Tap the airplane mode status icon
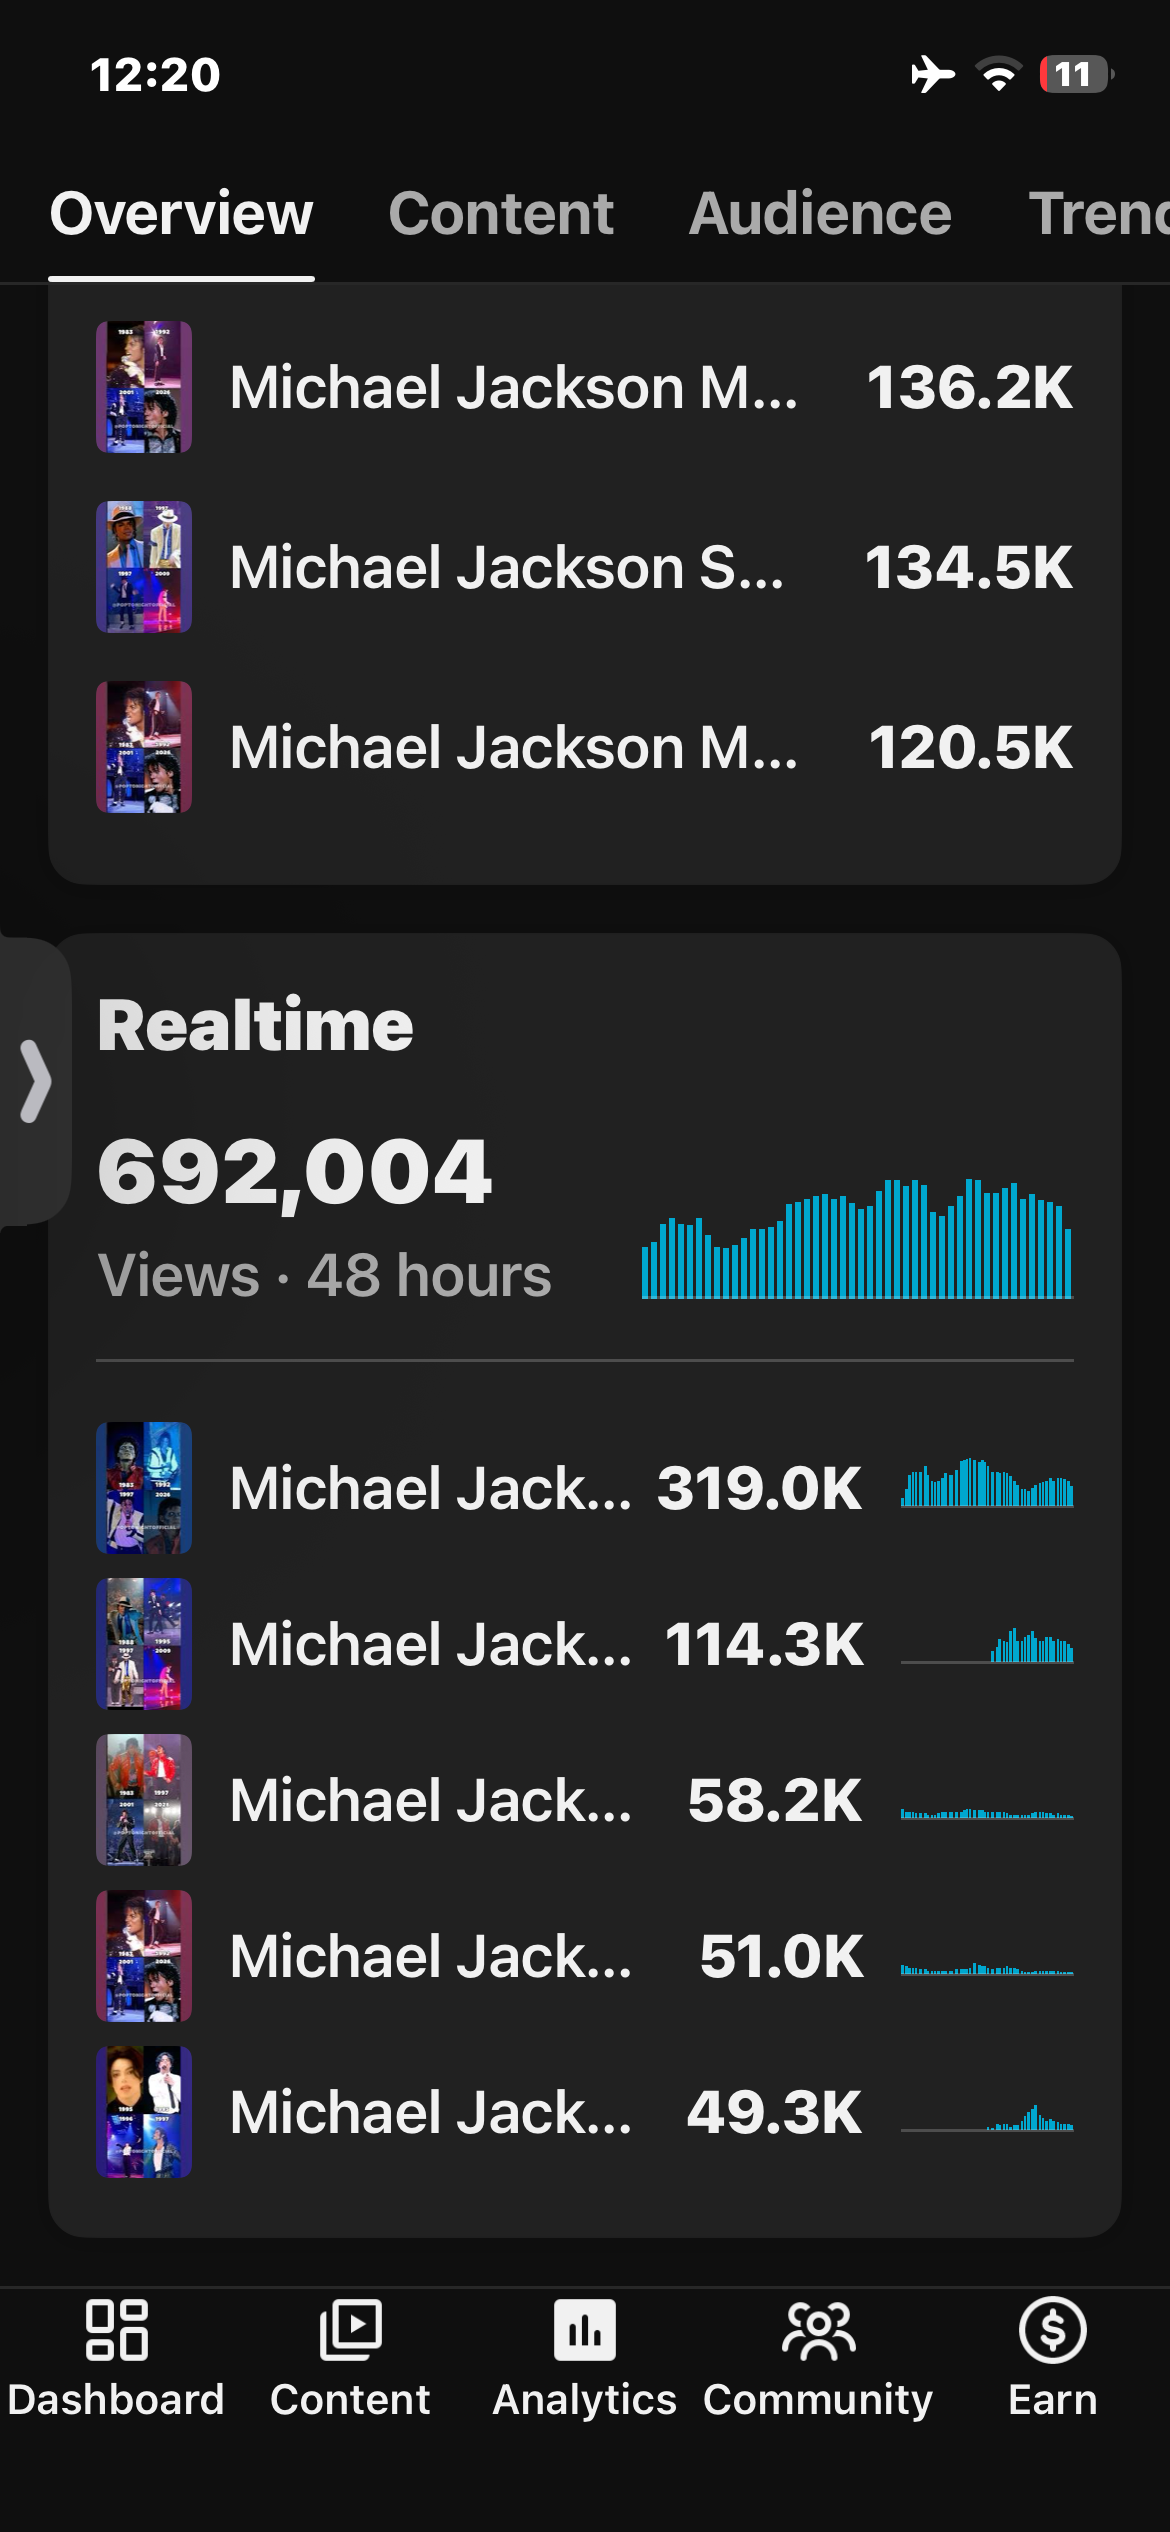Viewport: 1170px width, 2532px height. click(932, 74)
